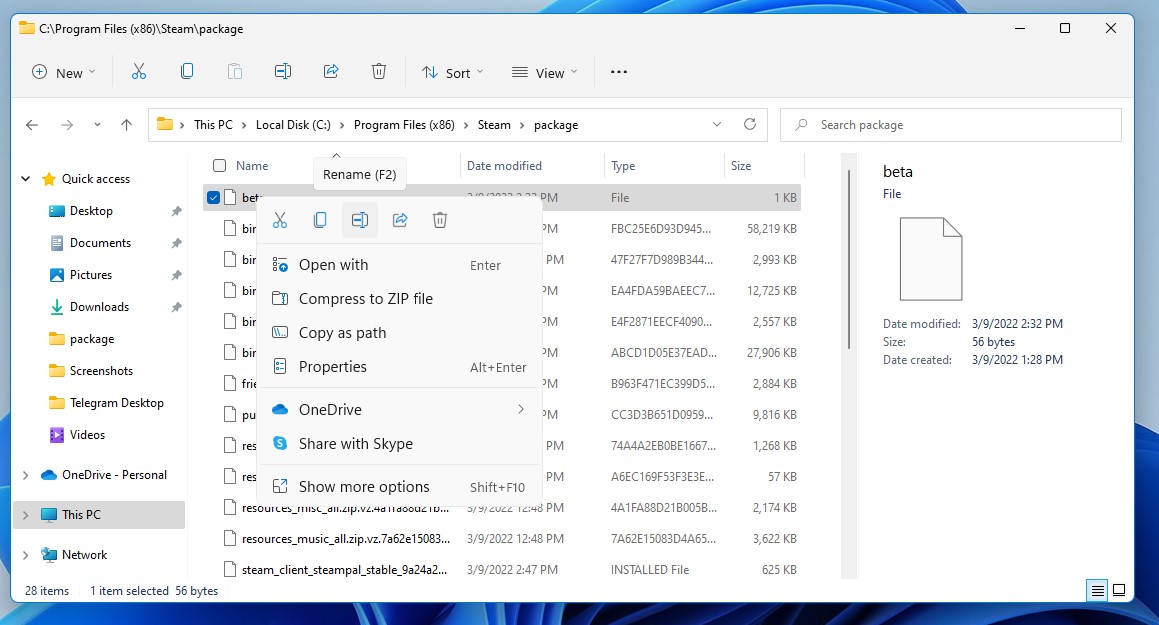Switch to large thumbnails view icon in status bar

click(x=1119, y=591)
